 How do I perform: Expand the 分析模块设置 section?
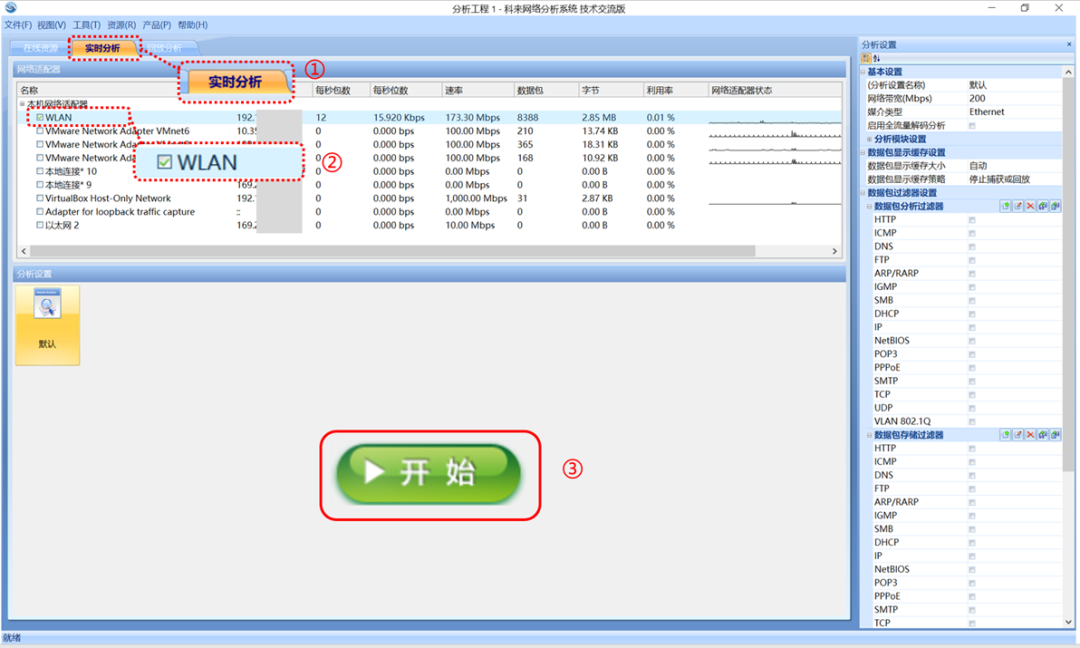tap(869, 139)
